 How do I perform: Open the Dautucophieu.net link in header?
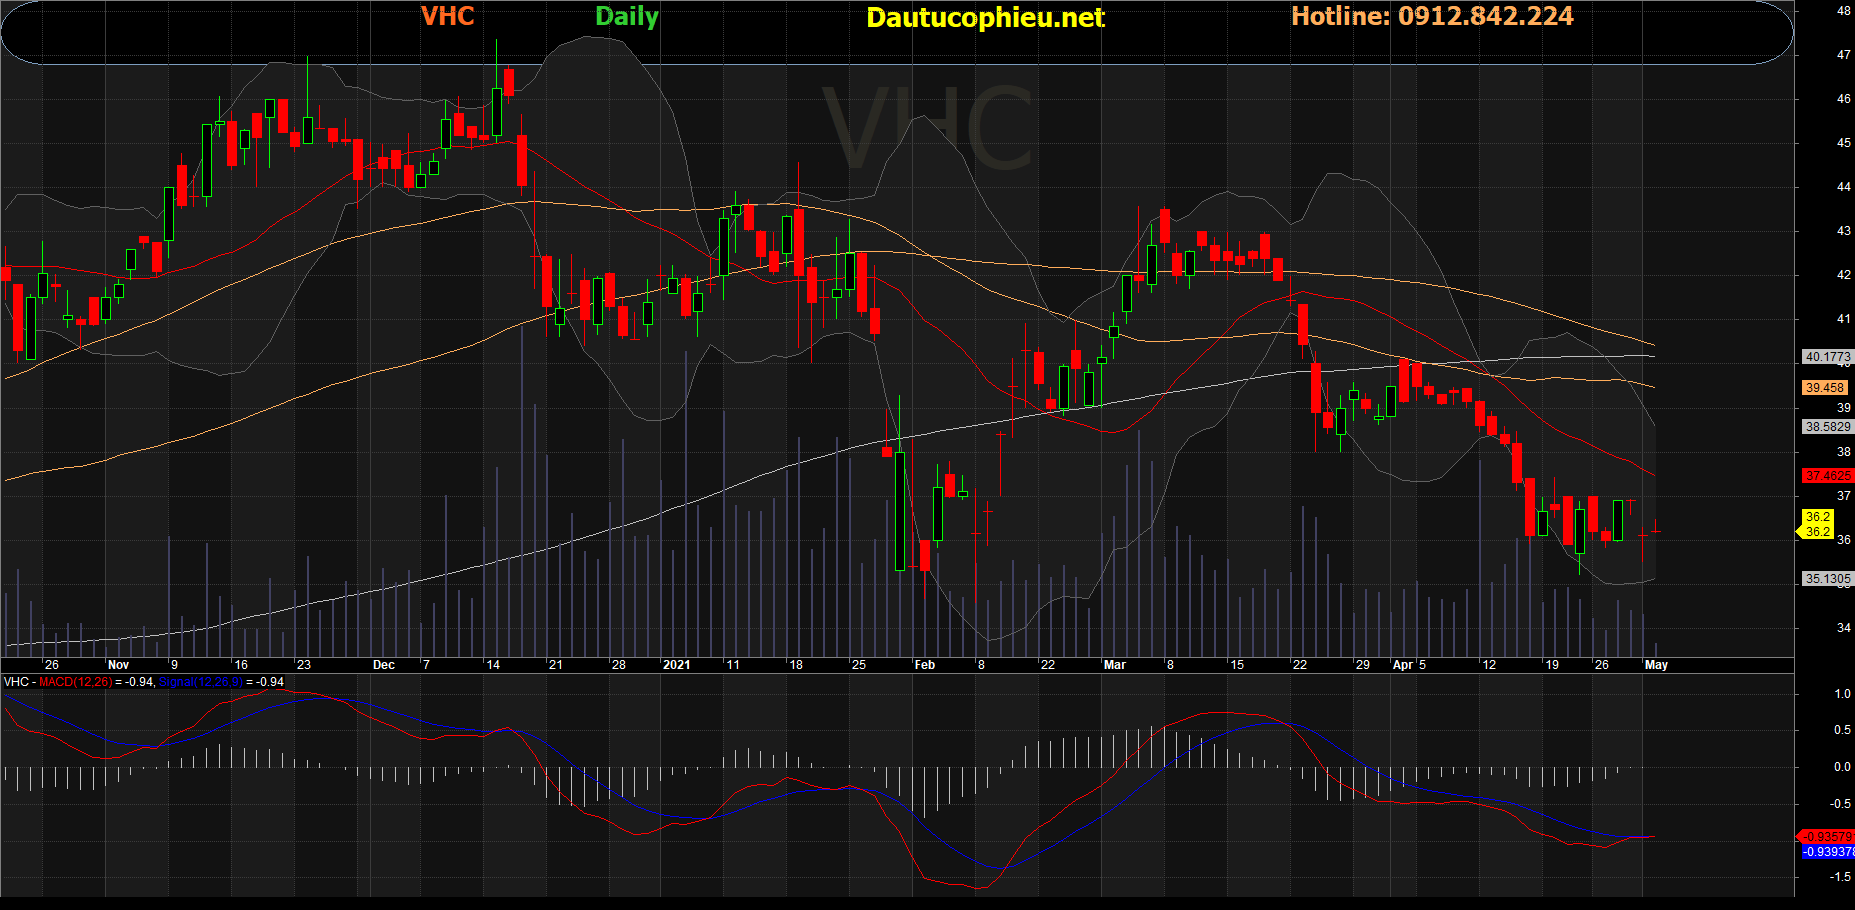pos(984,18)
